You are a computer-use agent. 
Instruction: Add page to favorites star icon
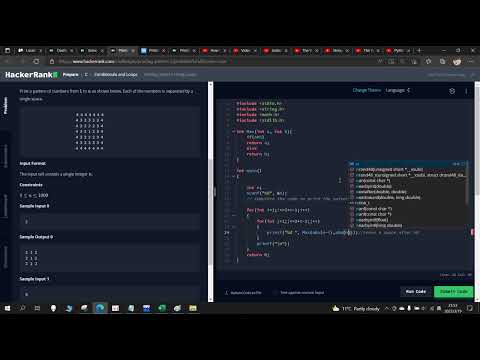click(429, 61)
